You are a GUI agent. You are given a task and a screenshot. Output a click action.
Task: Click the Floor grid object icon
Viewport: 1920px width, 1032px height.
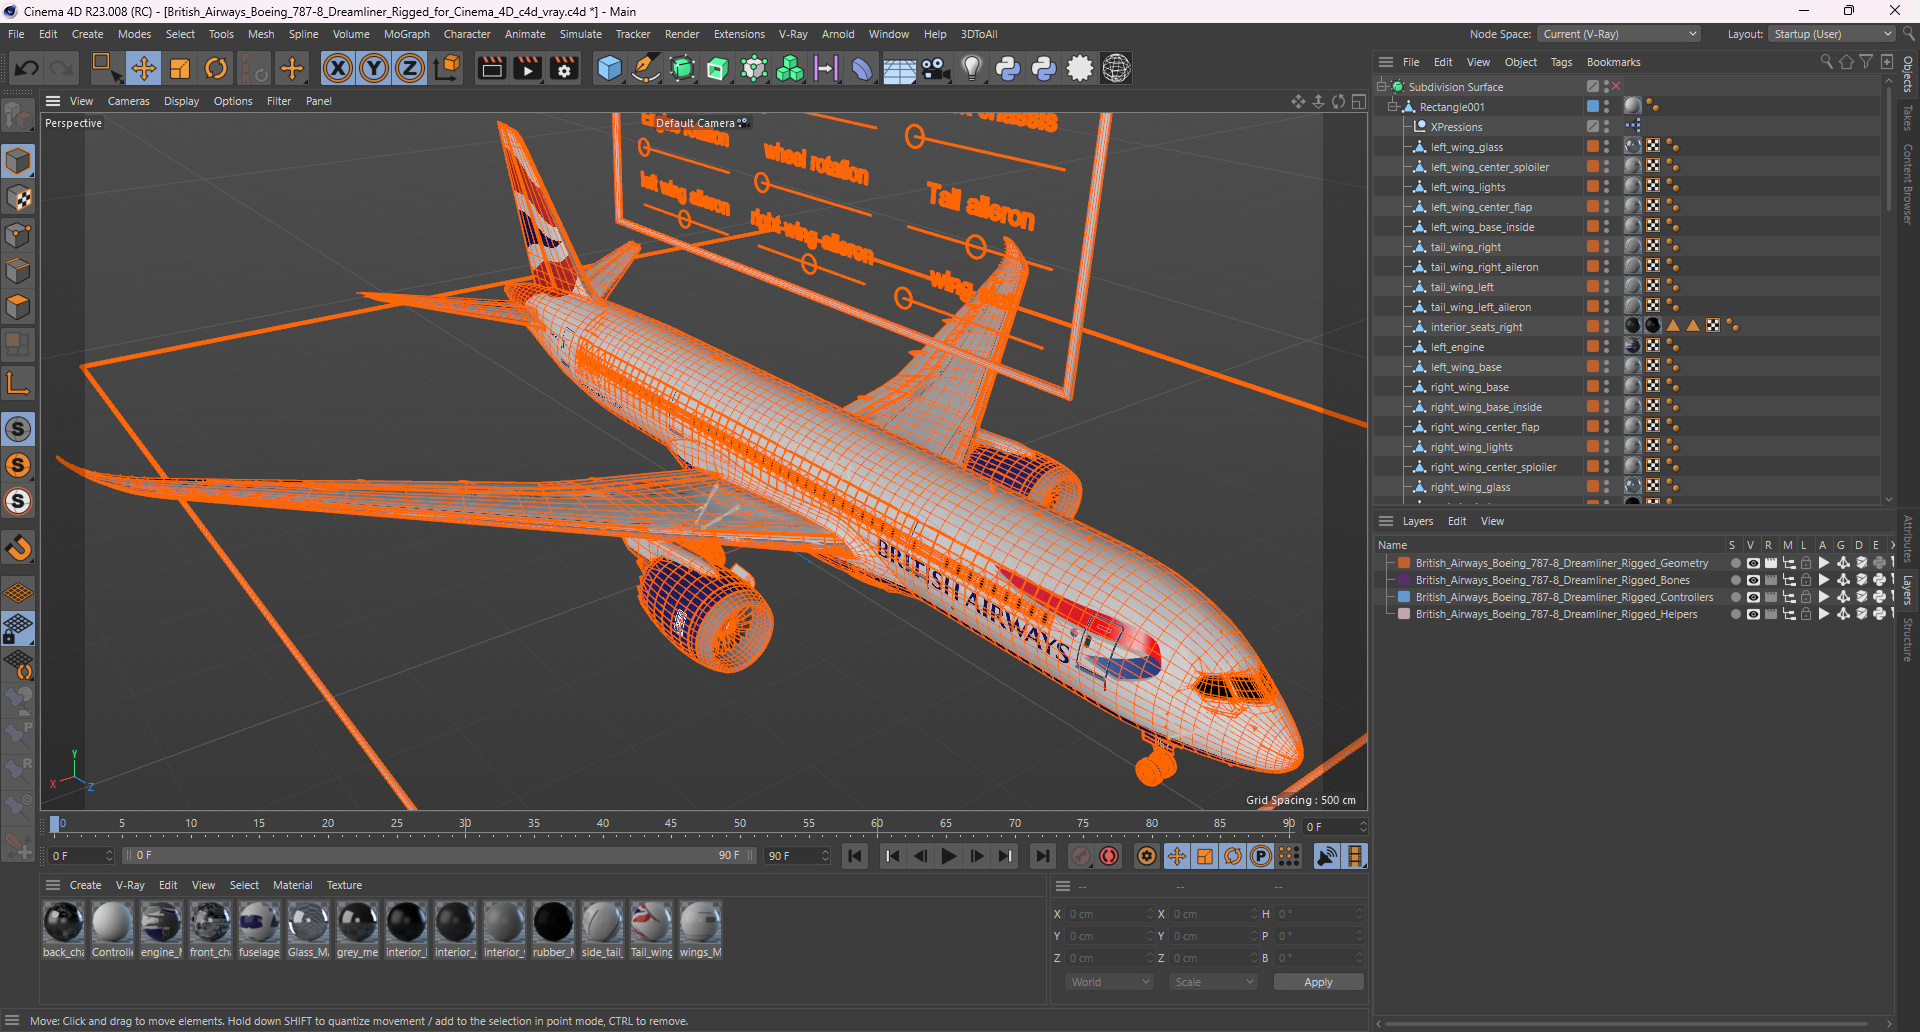pos(899,68)
